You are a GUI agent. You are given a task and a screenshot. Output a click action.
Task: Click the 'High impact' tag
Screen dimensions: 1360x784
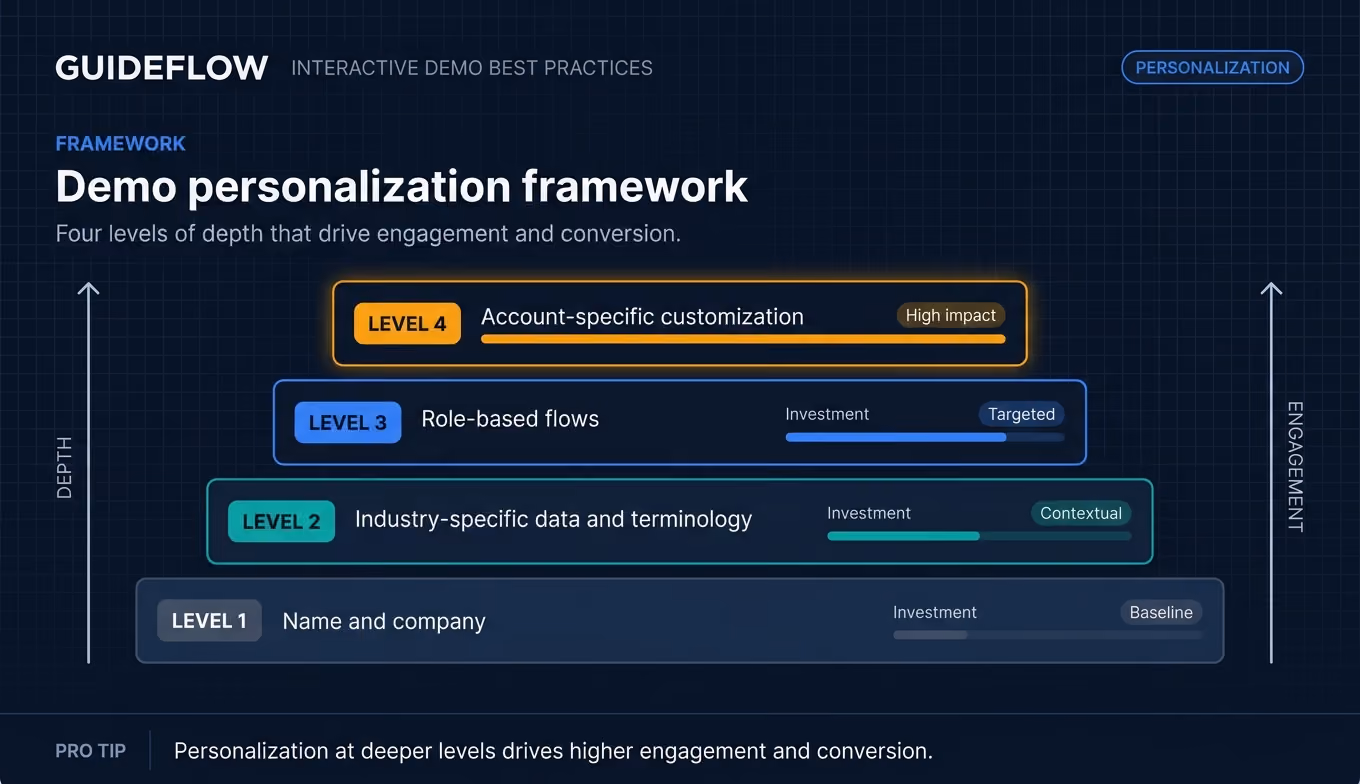point(950,316)
